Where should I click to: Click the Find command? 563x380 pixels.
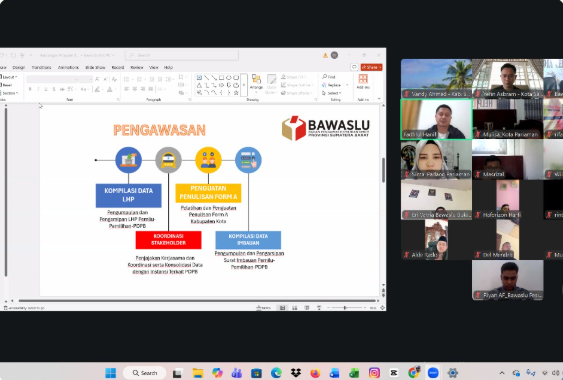pyautogui.click(x=329, y=77)
